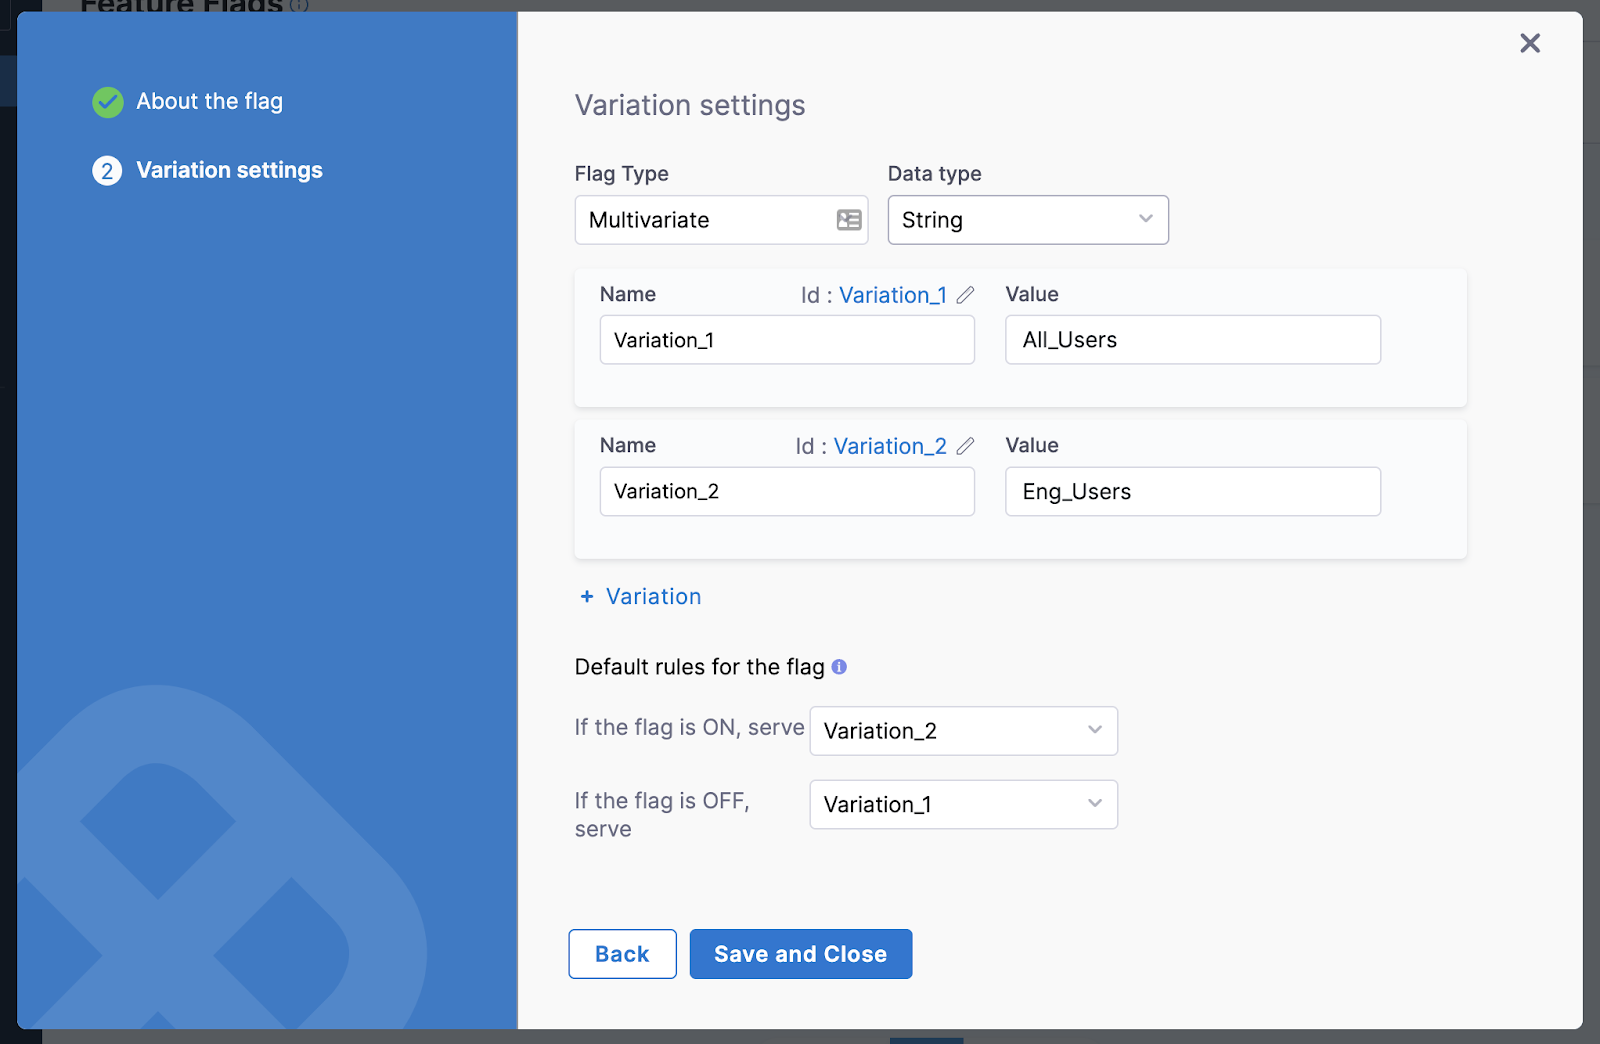This screenshot has width=1600, height=1044.
Task: Click the plus icon next to Variation
Action: pyautogui.click(x=586, y=596)
